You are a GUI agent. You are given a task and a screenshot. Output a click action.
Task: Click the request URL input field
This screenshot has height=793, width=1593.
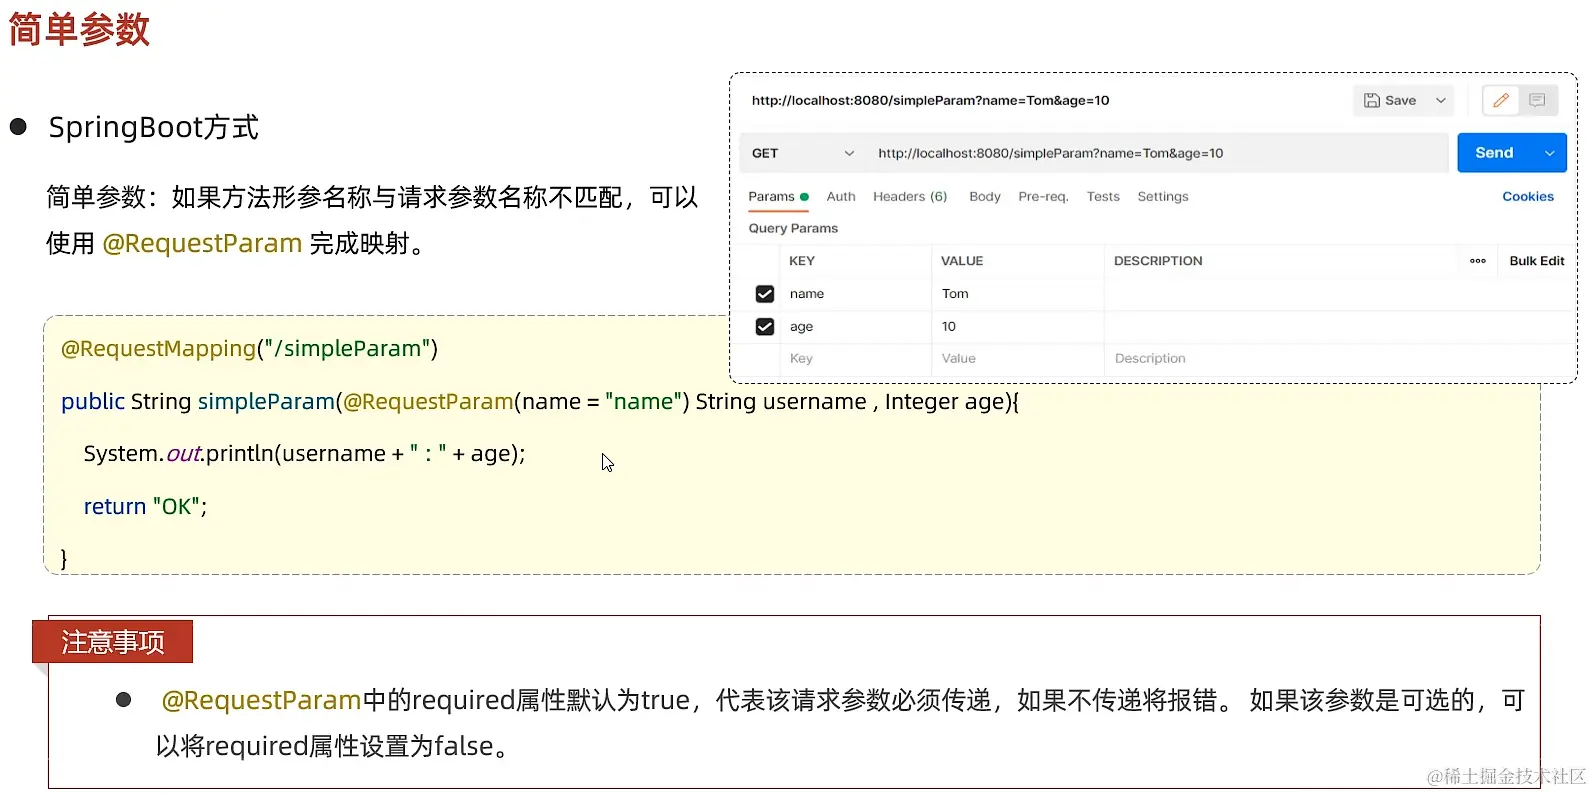point(1157,153)
